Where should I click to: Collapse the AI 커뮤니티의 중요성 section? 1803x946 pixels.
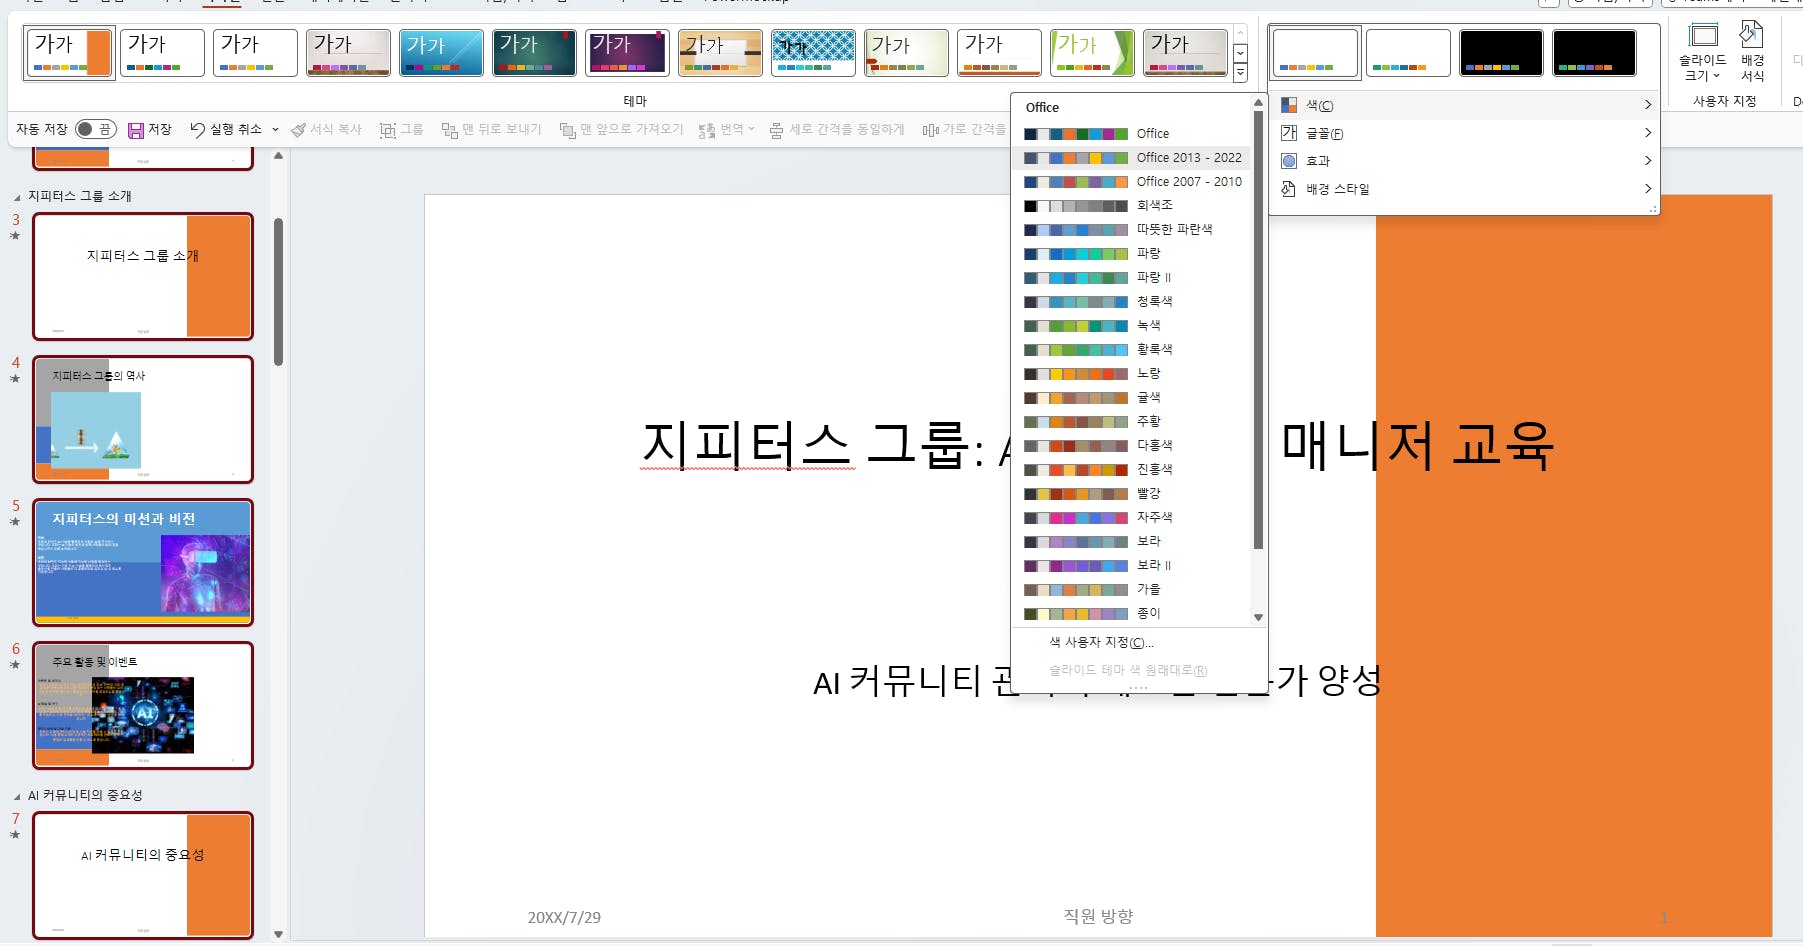[x=17, y=796]
